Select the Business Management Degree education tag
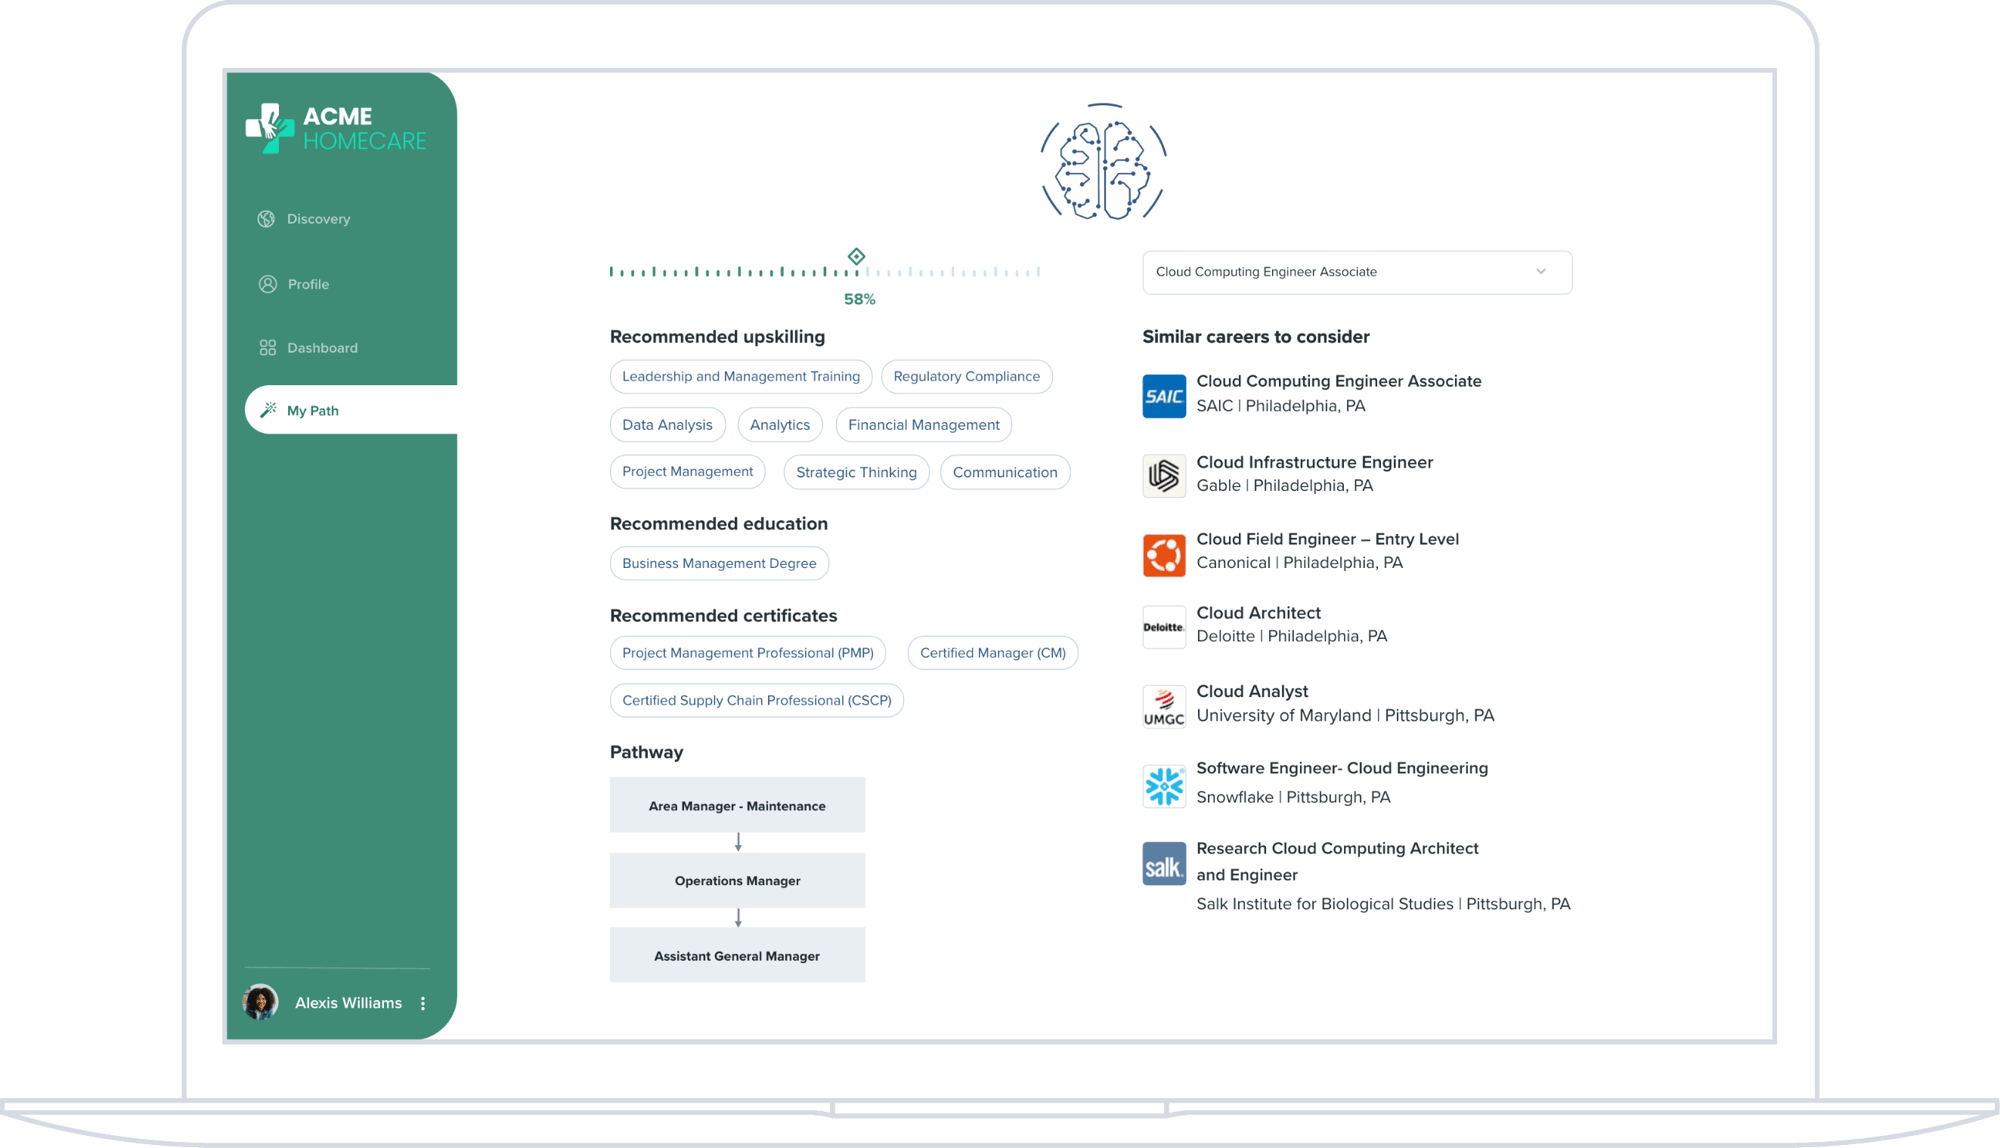 [717, 563]
